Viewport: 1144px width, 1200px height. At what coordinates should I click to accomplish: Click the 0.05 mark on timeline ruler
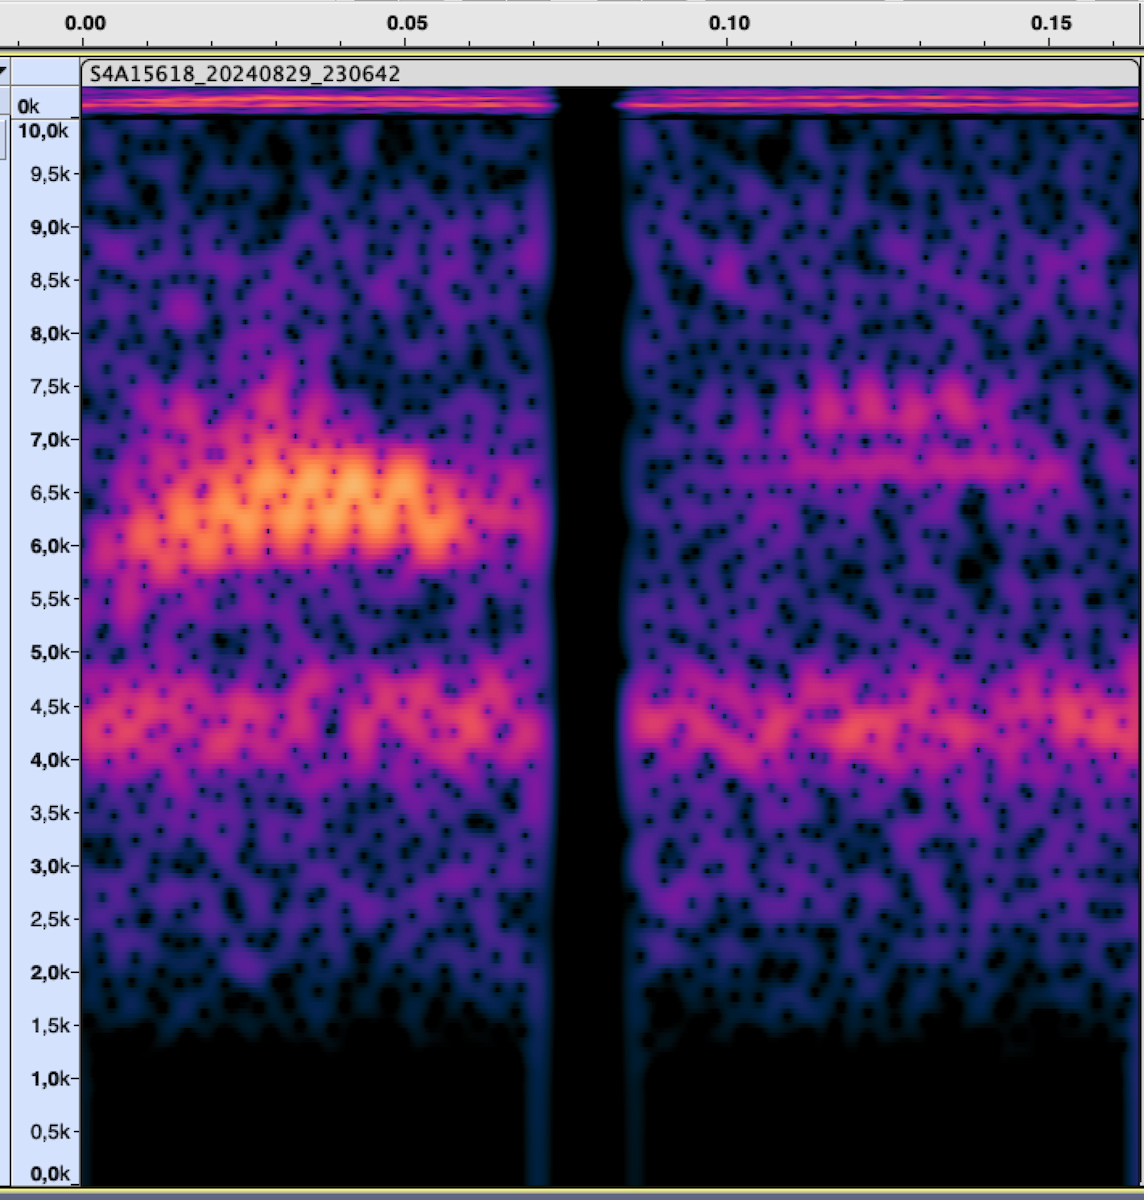coord(407,23)
